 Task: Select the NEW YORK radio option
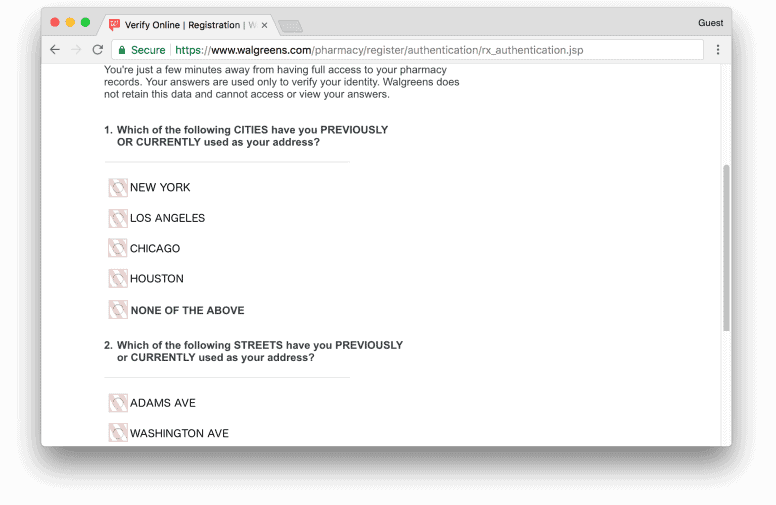pyautogui.click(x=118, y=188)
